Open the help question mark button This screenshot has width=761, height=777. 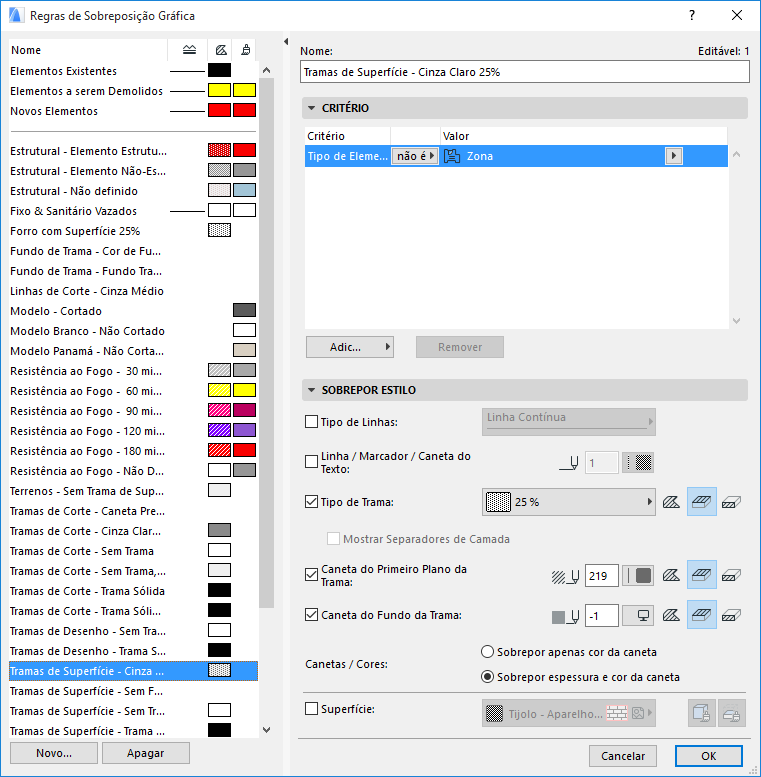tap(692, 15)
